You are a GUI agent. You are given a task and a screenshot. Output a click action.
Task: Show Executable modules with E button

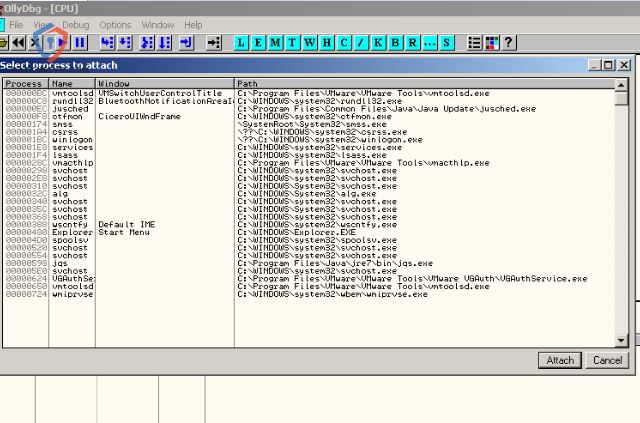pyautogui.click(x=260, y=43)
